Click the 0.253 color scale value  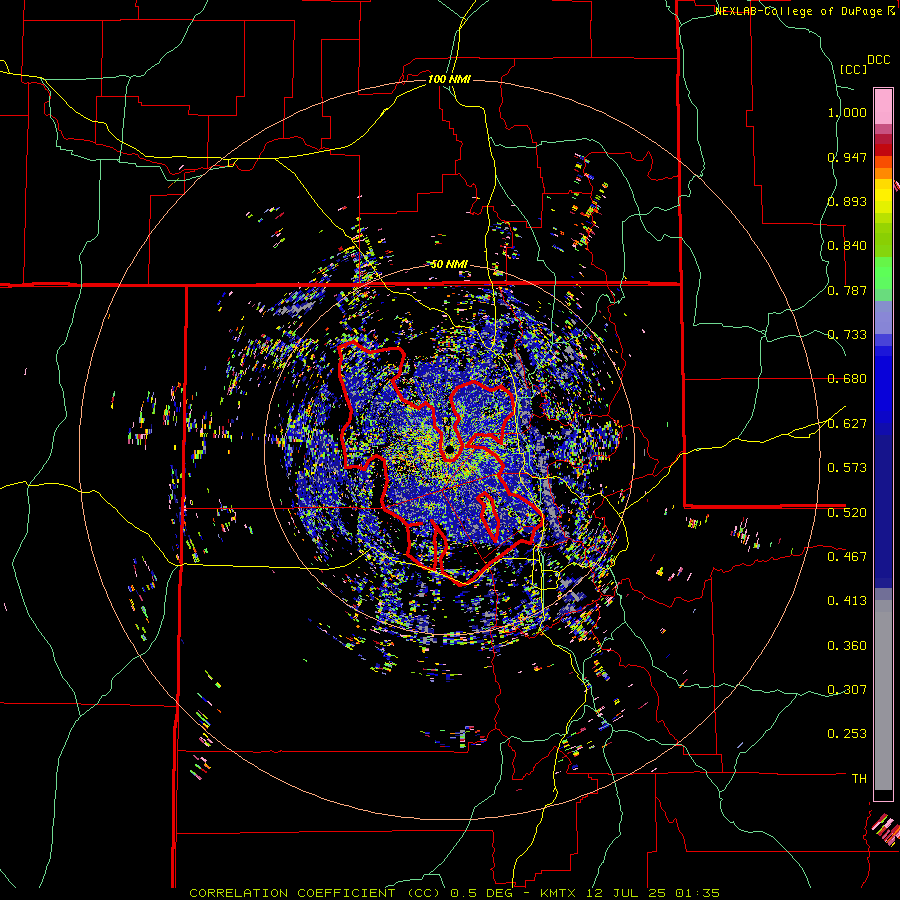tap(847, 734)
